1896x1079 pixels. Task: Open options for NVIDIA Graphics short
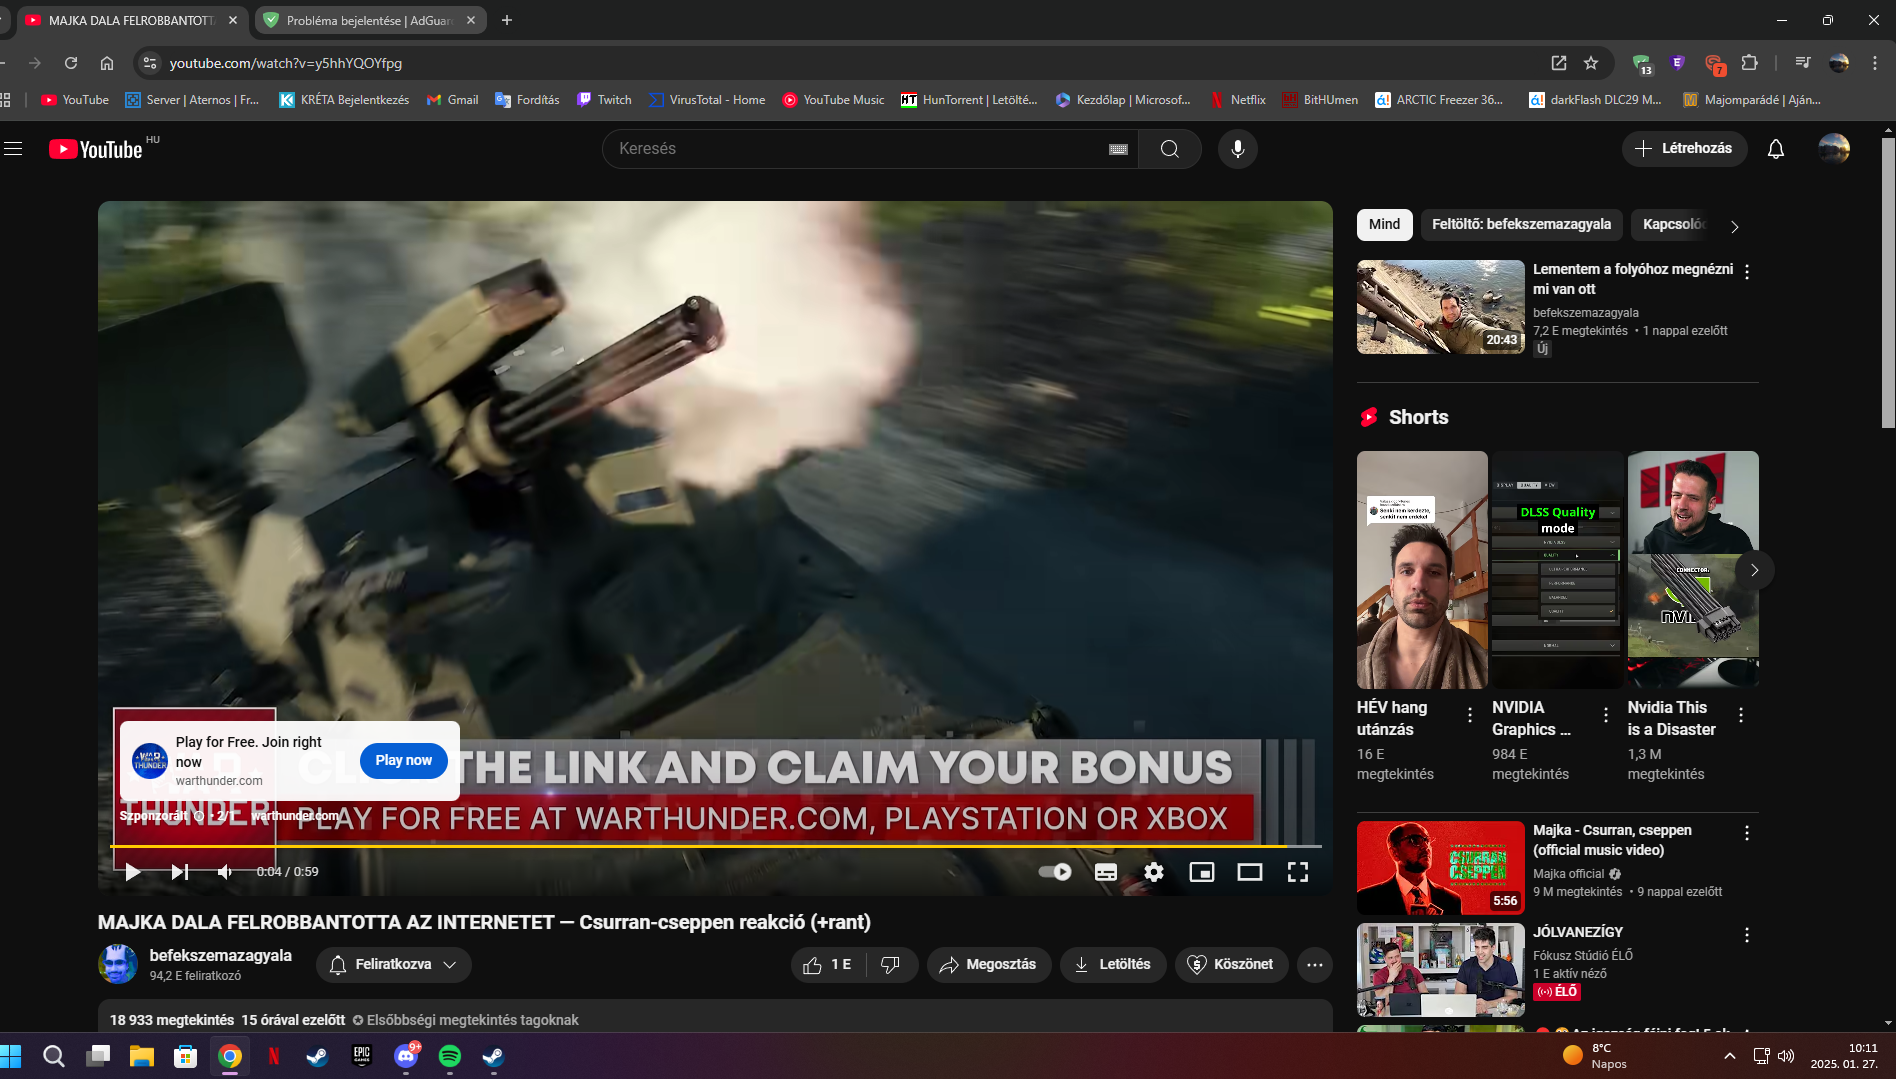tap(1606, 715)
